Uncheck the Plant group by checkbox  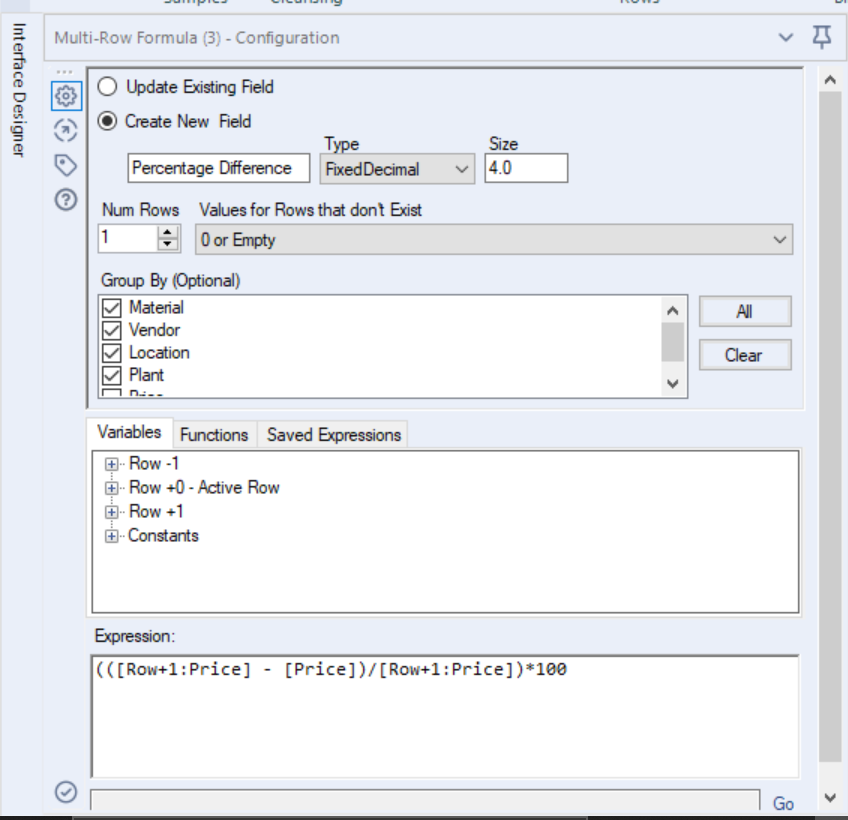click(x=109, y=375)
